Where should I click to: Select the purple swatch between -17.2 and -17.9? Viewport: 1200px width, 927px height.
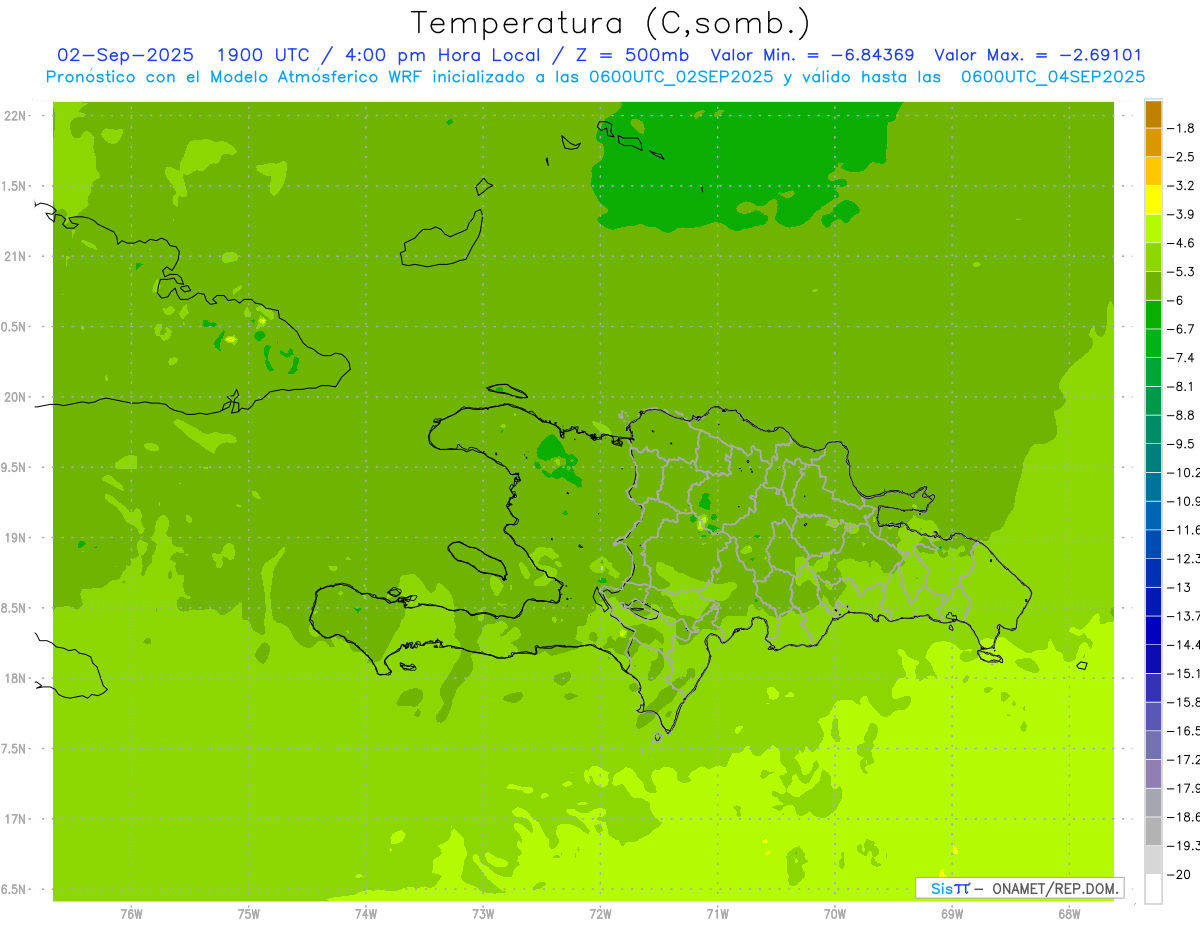click(1153, 773)
